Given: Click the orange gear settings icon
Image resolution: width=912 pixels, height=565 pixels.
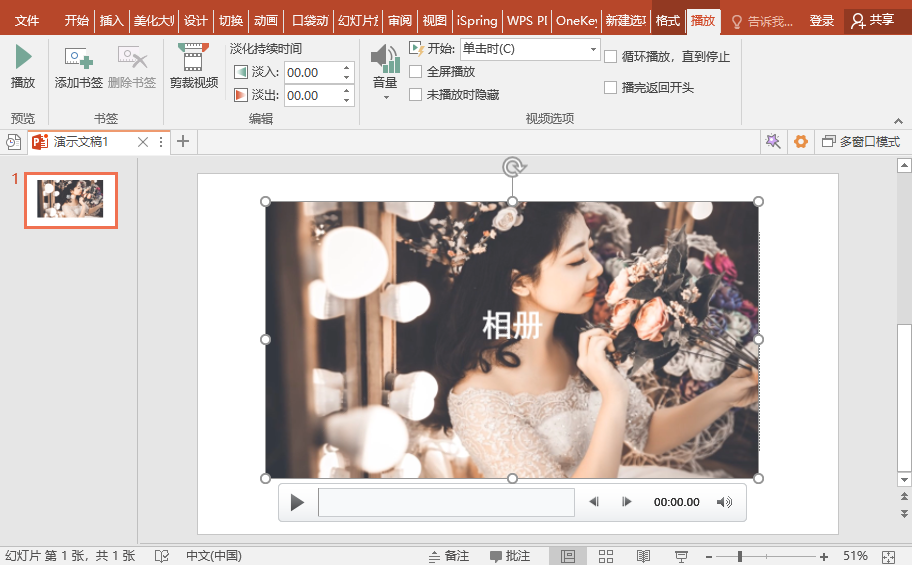Looking at the screenshot, I should [x=801, y=141].
